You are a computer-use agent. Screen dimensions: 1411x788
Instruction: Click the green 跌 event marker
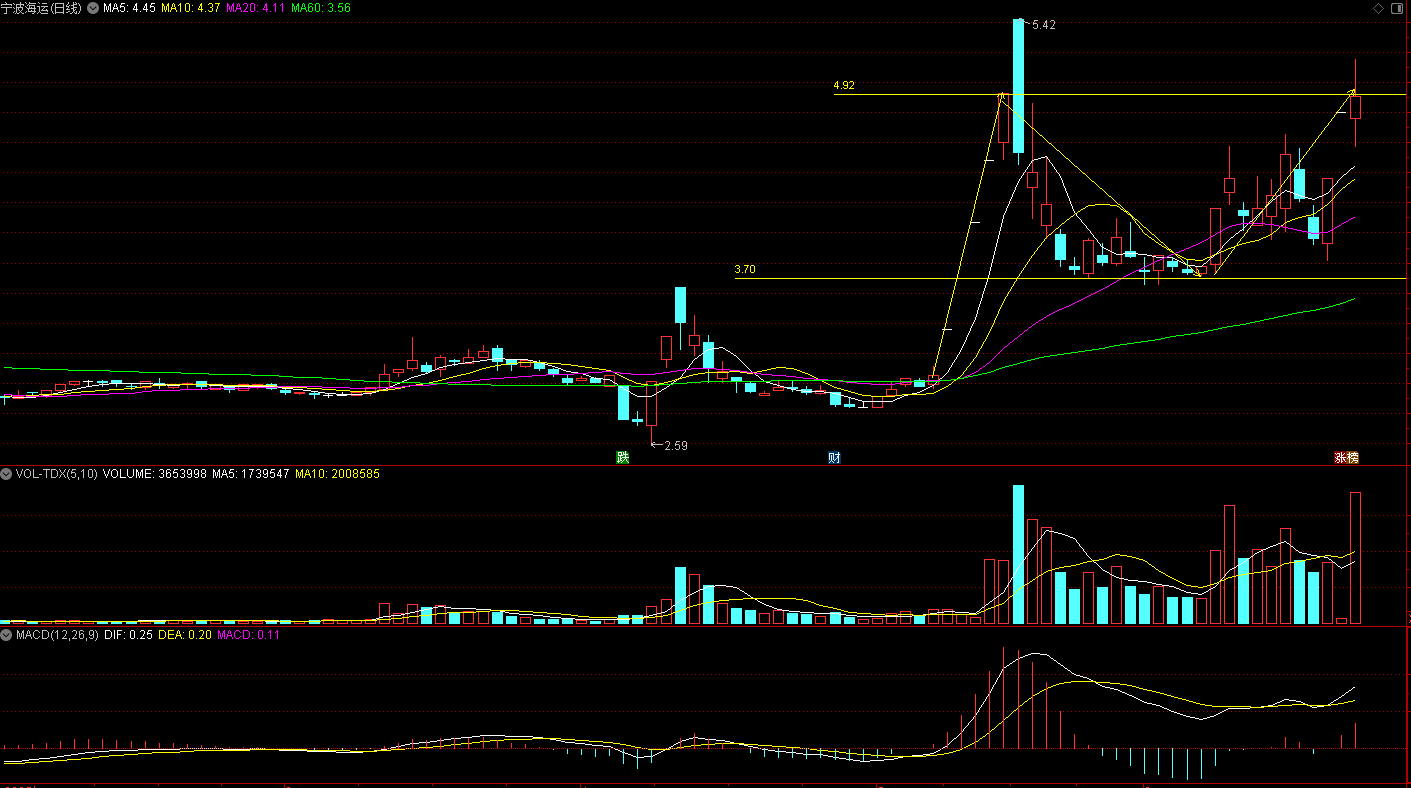tap(623, 458)
